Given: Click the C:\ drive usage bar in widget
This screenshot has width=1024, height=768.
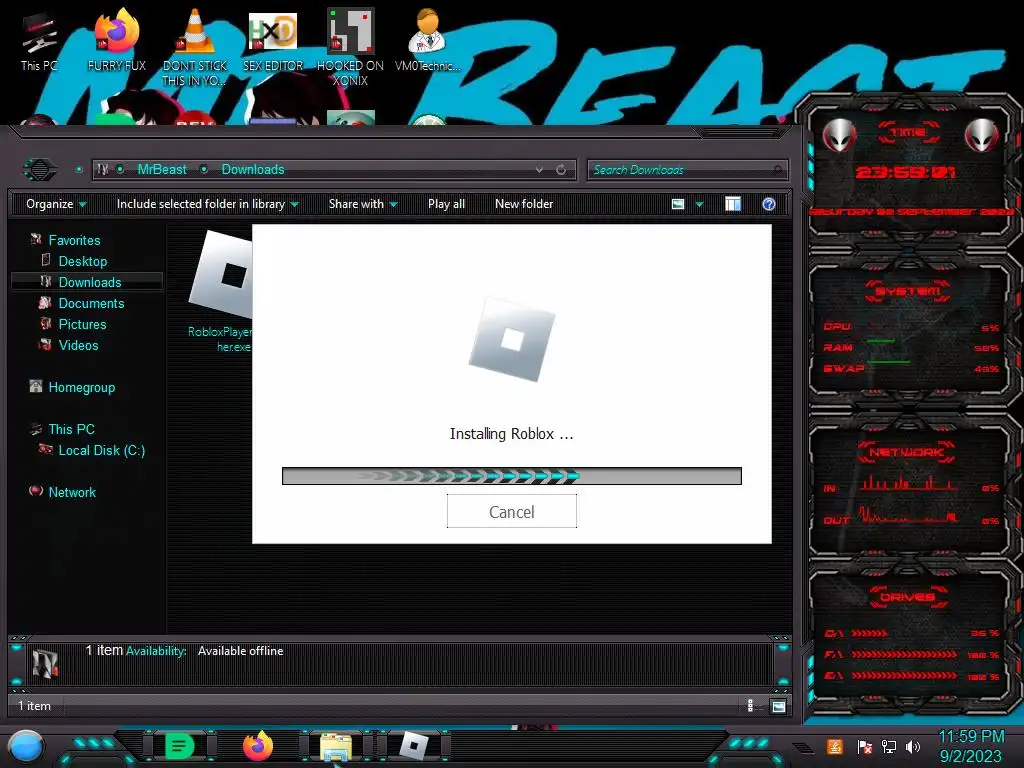Looking at the screenshot, I should click(869, 633).
